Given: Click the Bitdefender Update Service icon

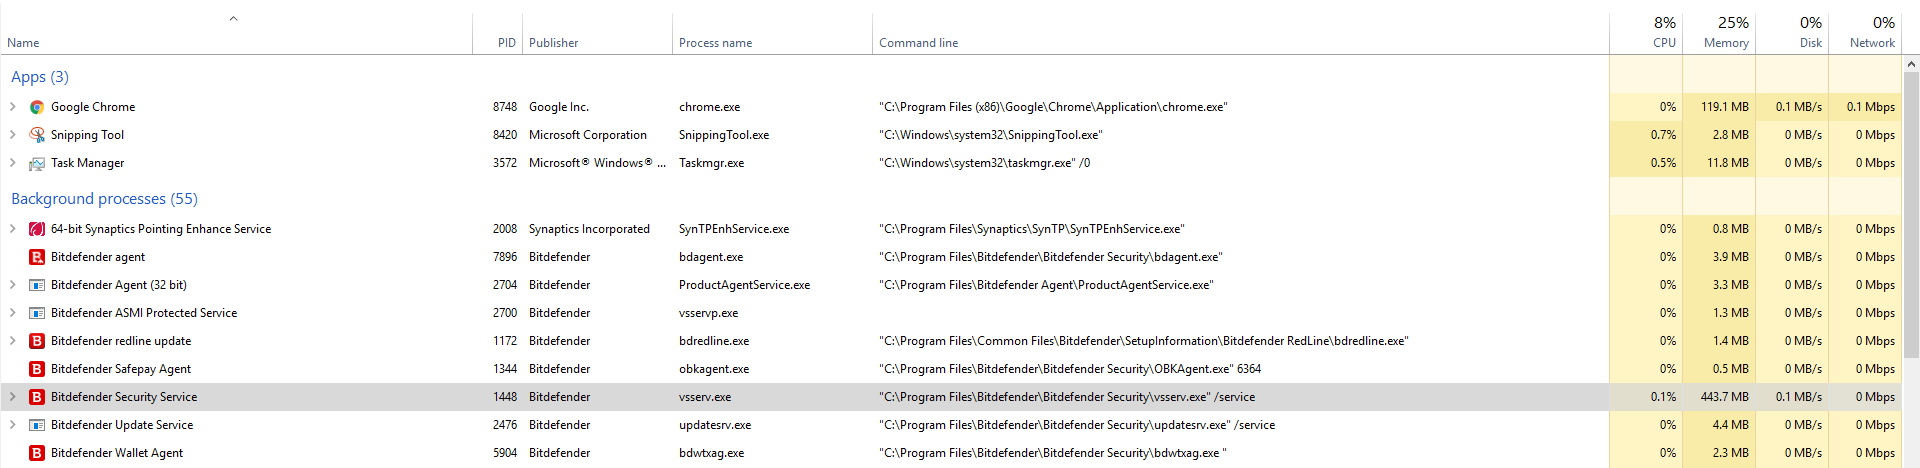Looking at the screenshot, I should (37, 425).
